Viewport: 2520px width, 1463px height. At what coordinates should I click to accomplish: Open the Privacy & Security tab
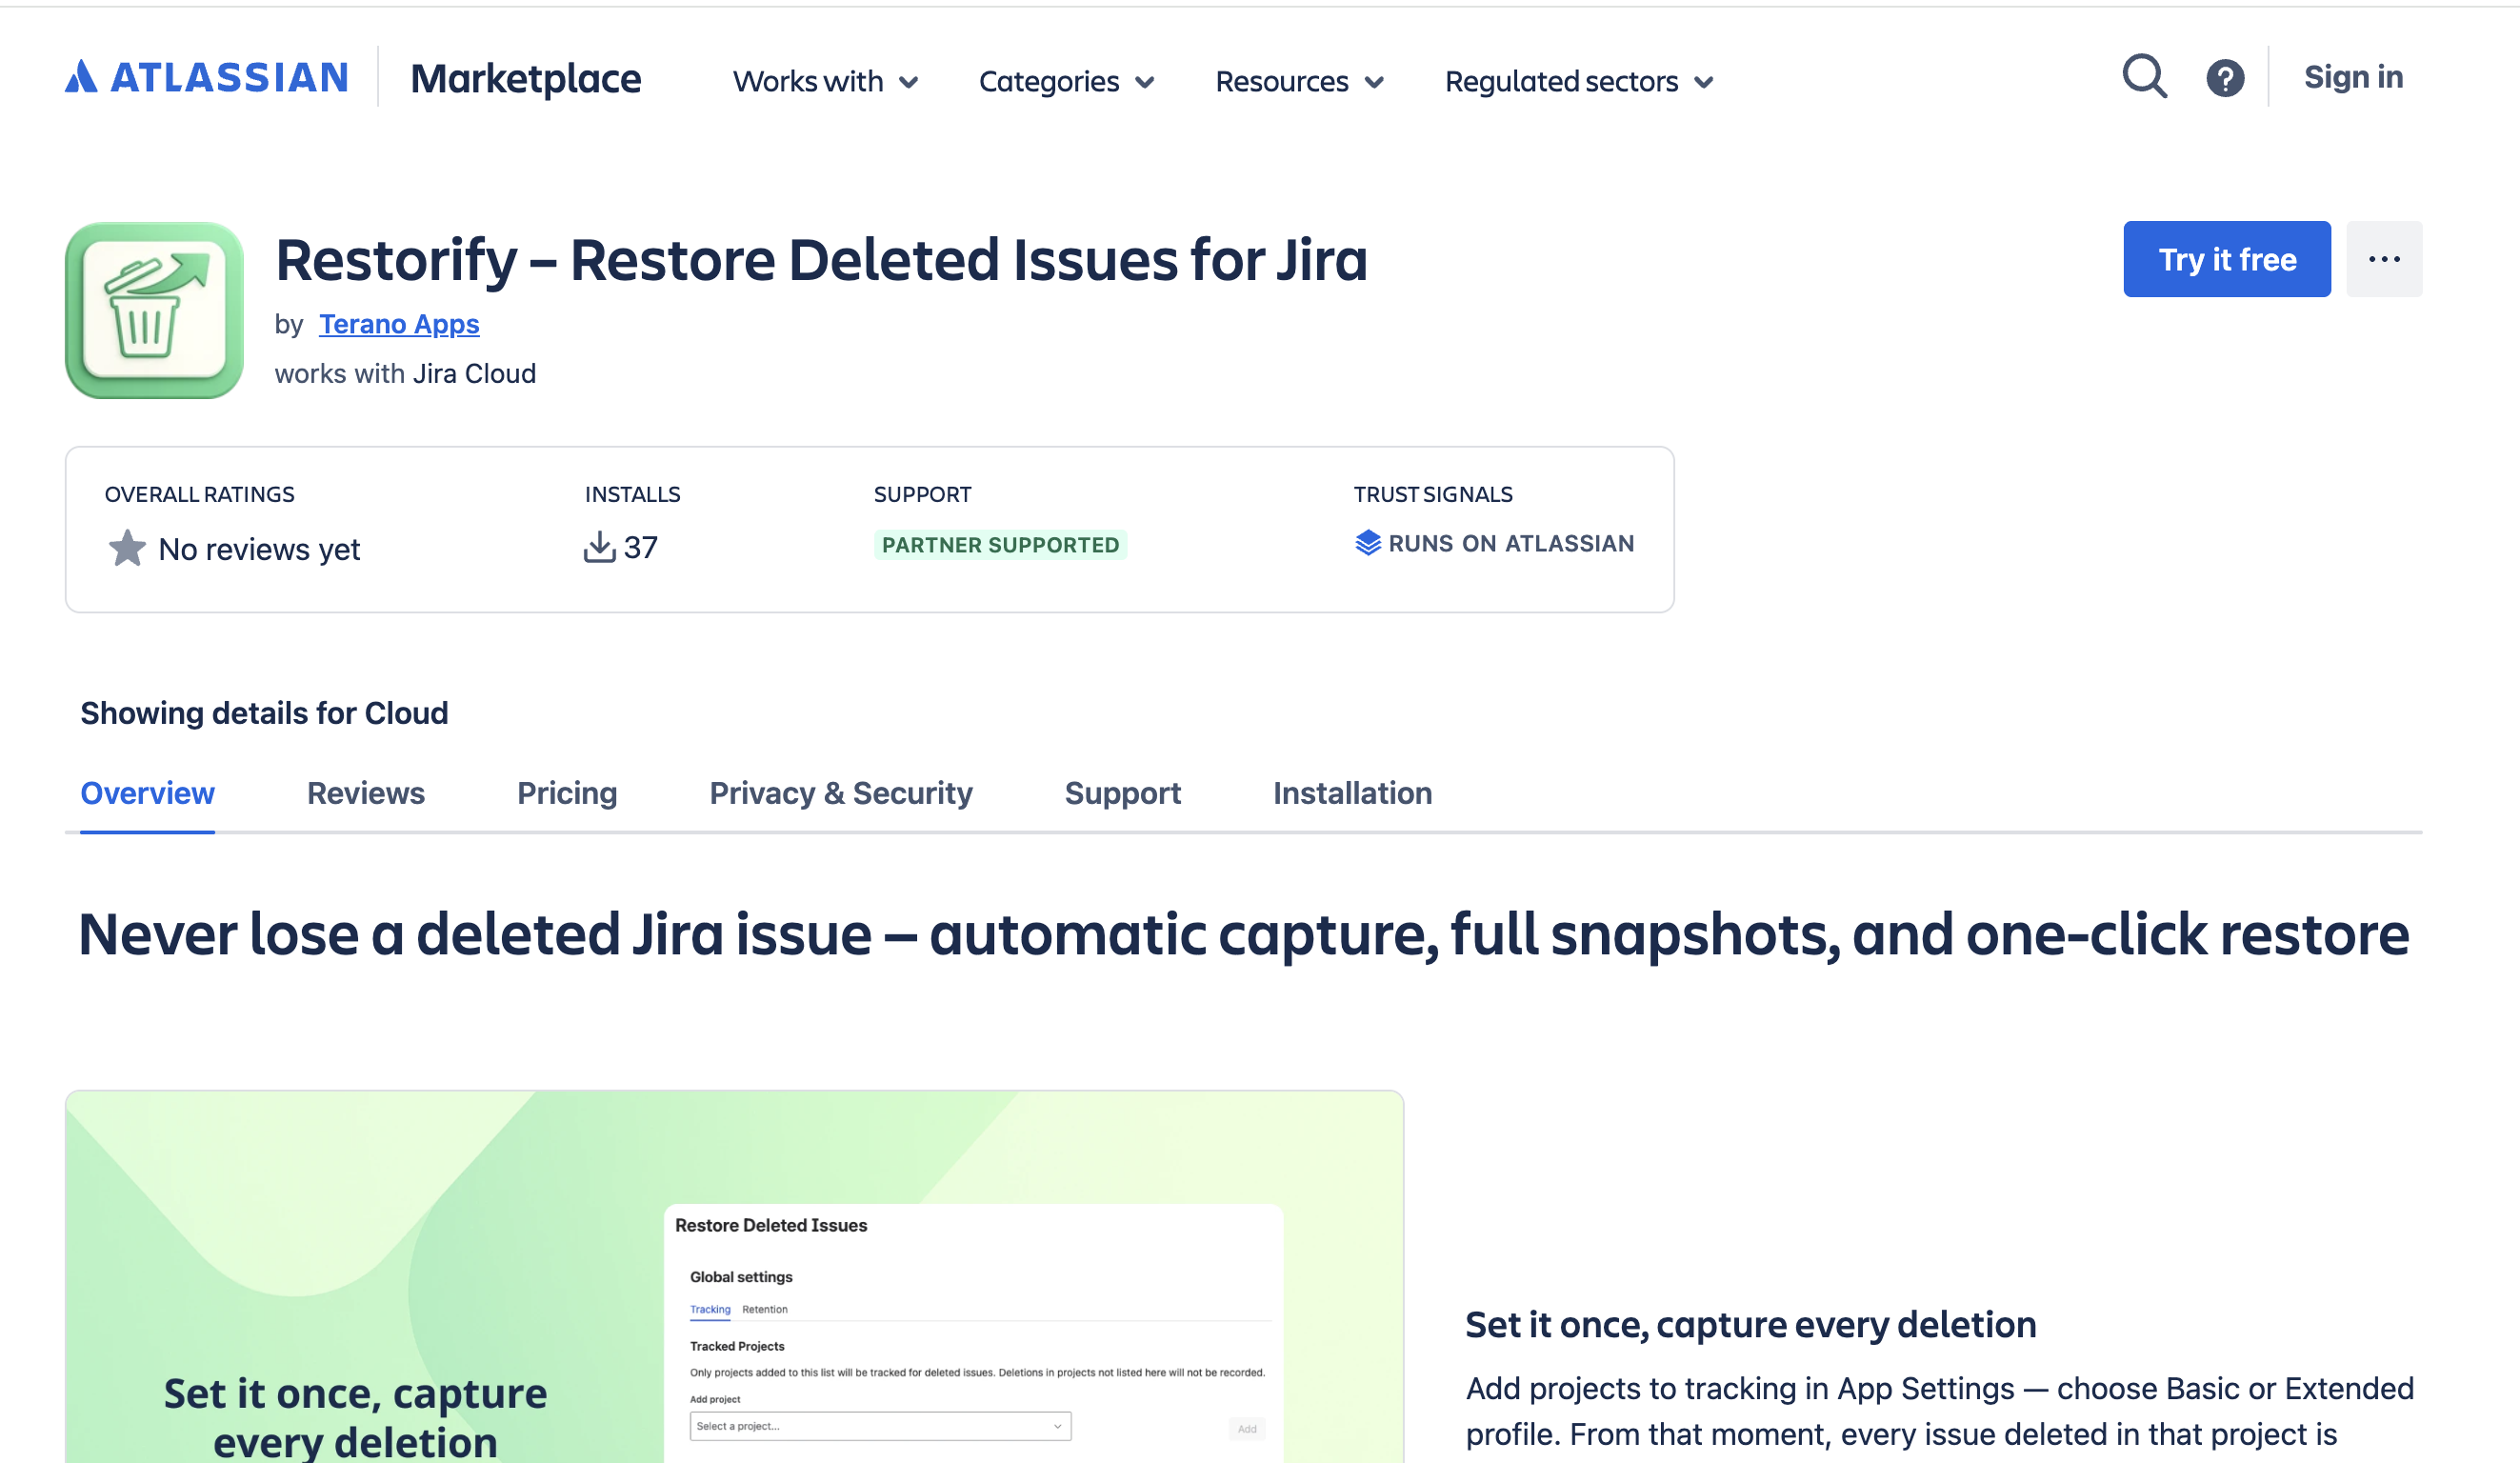tap(840, 793)
